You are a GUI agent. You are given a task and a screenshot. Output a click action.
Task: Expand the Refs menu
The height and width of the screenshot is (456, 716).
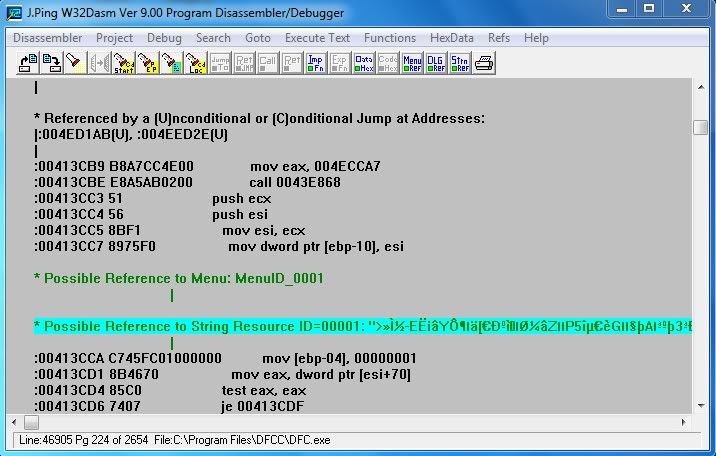[499, 38]
